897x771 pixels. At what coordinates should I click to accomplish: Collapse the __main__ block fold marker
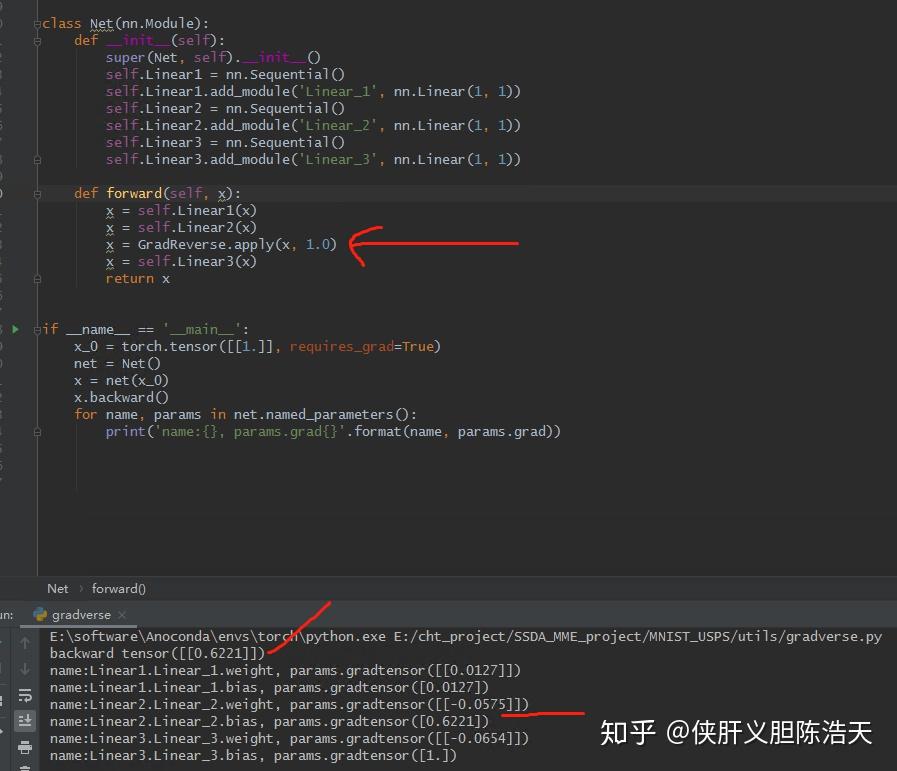pyautogui.click(x=36, y=328)
